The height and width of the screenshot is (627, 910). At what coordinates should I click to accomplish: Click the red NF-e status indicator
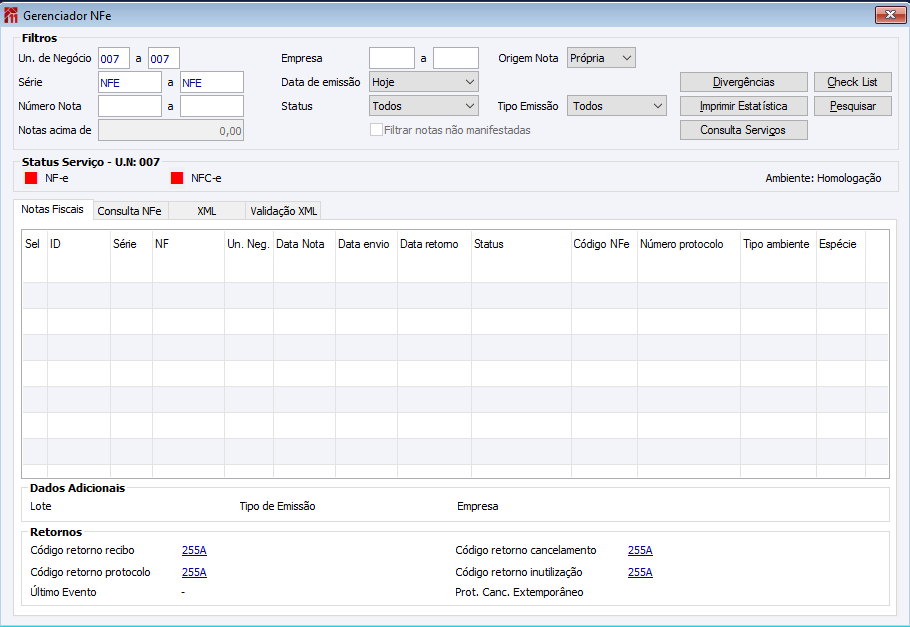click(x=31, y=178)
